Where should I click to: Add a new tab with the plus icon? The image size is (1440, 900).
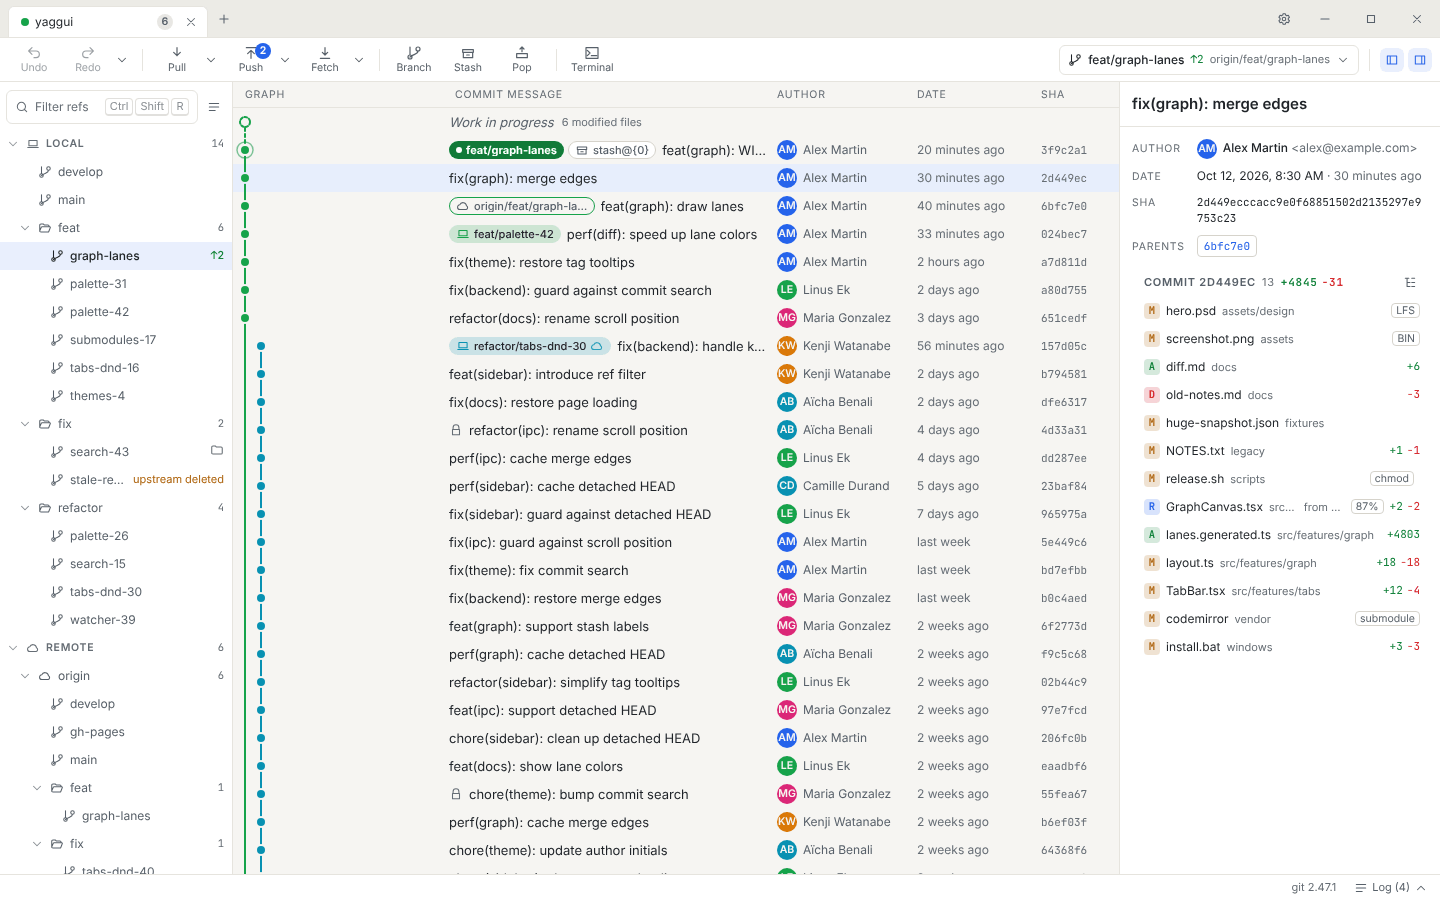click(224, 19)
